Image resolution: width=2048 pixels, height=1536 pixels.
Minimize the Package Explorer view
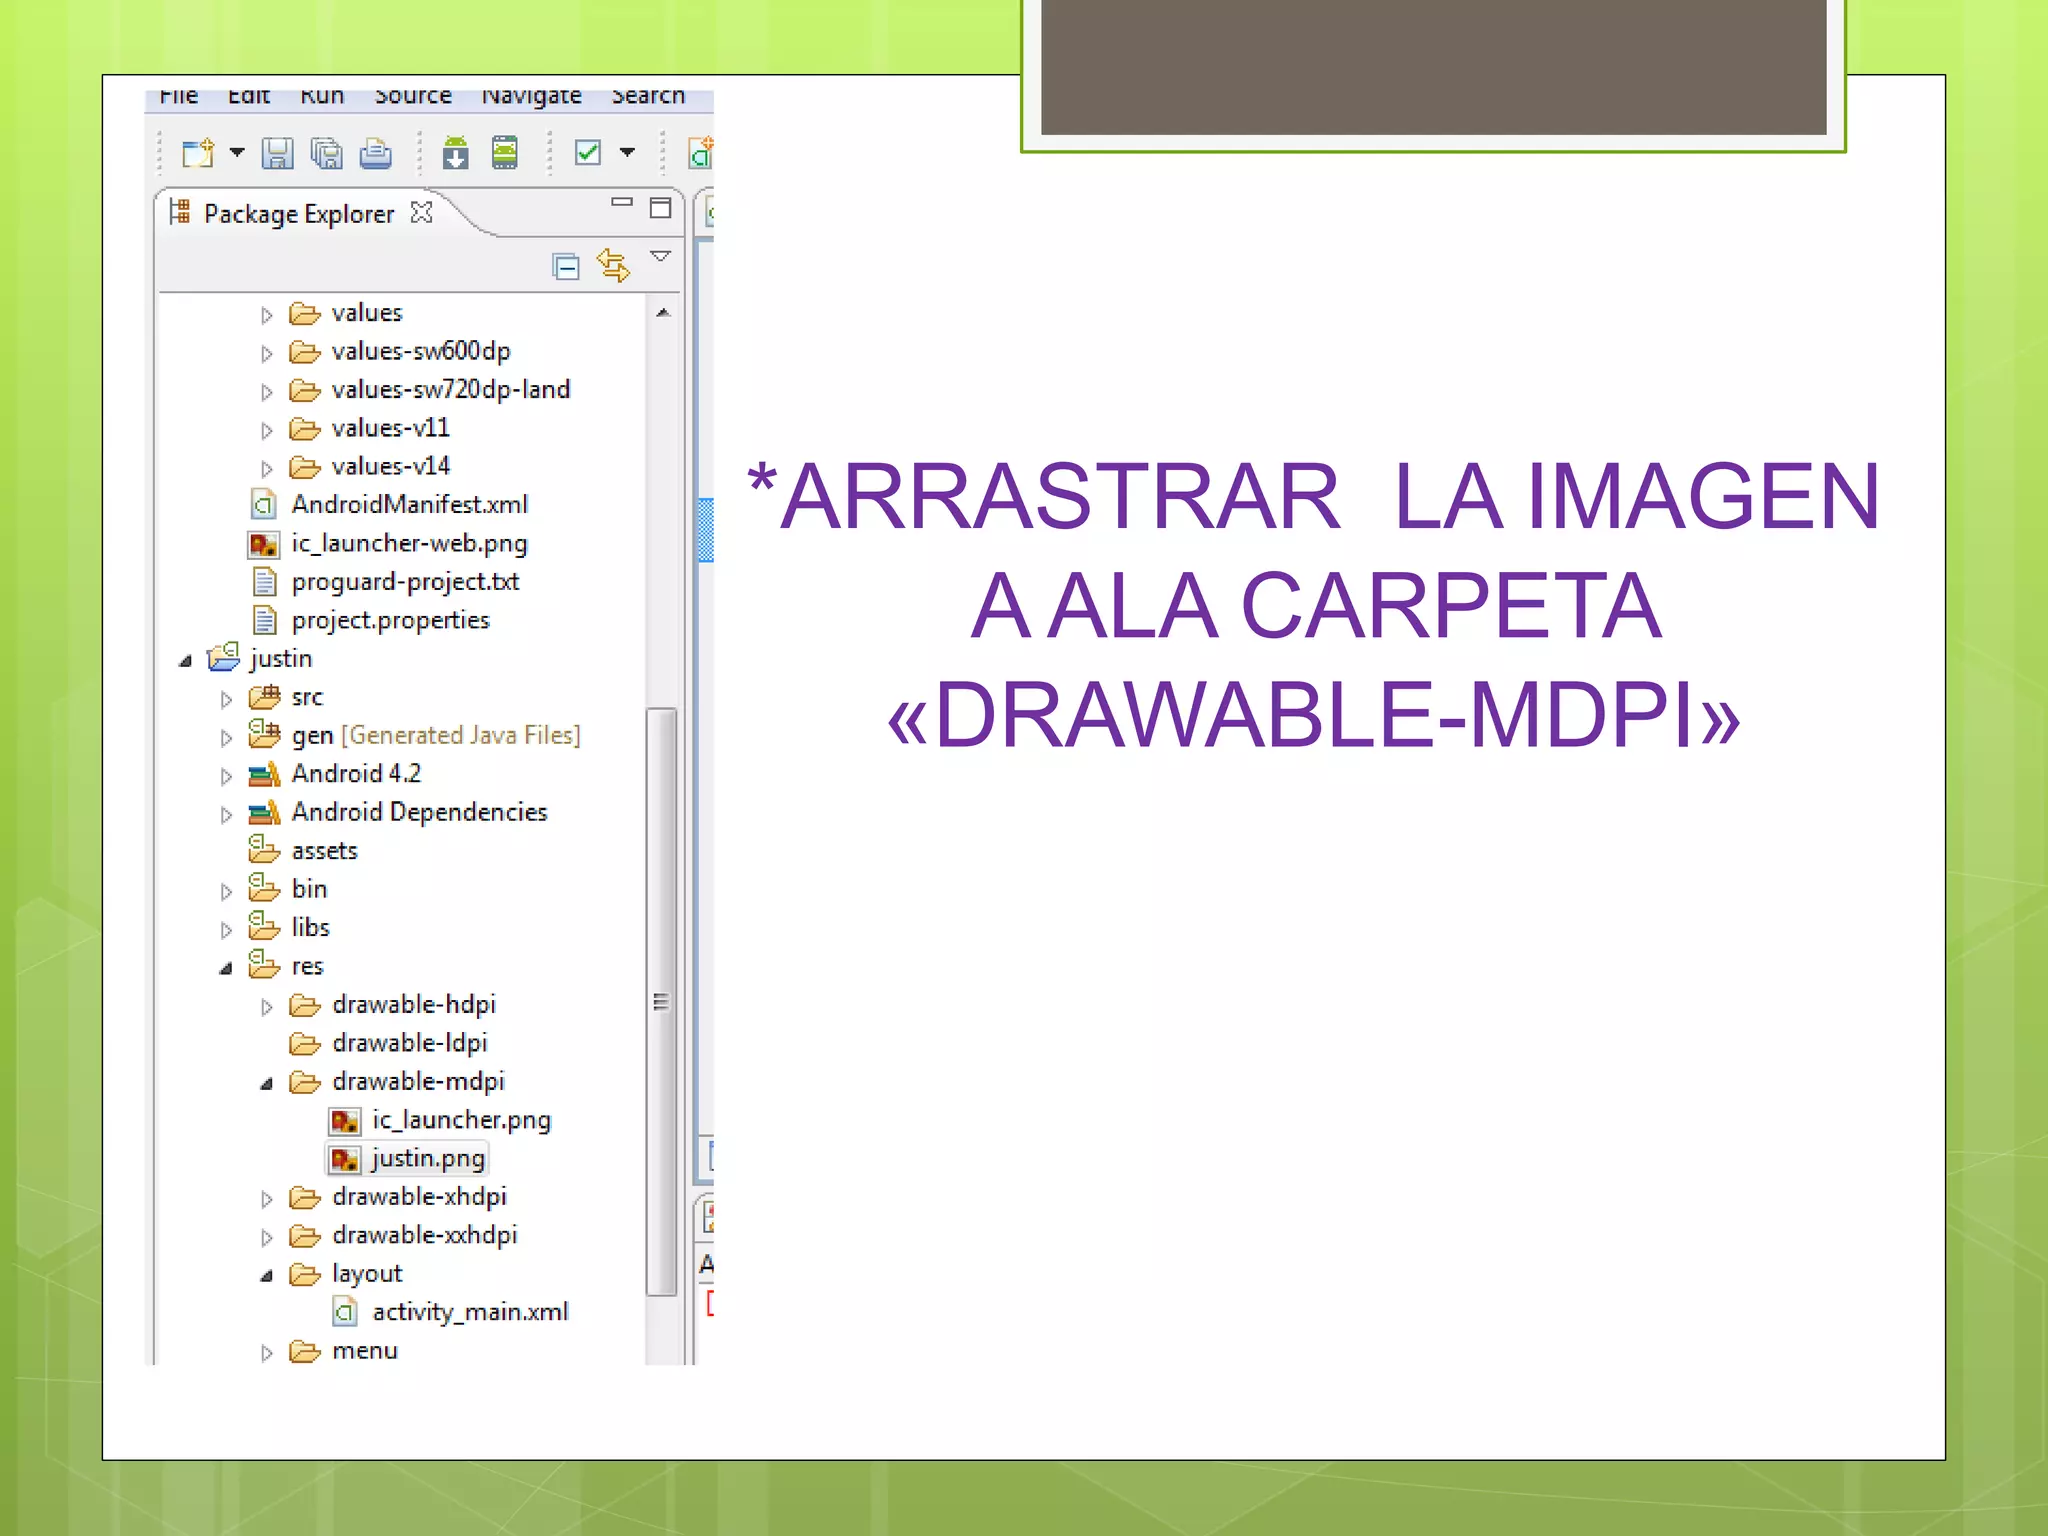click(x=622, y=203)
